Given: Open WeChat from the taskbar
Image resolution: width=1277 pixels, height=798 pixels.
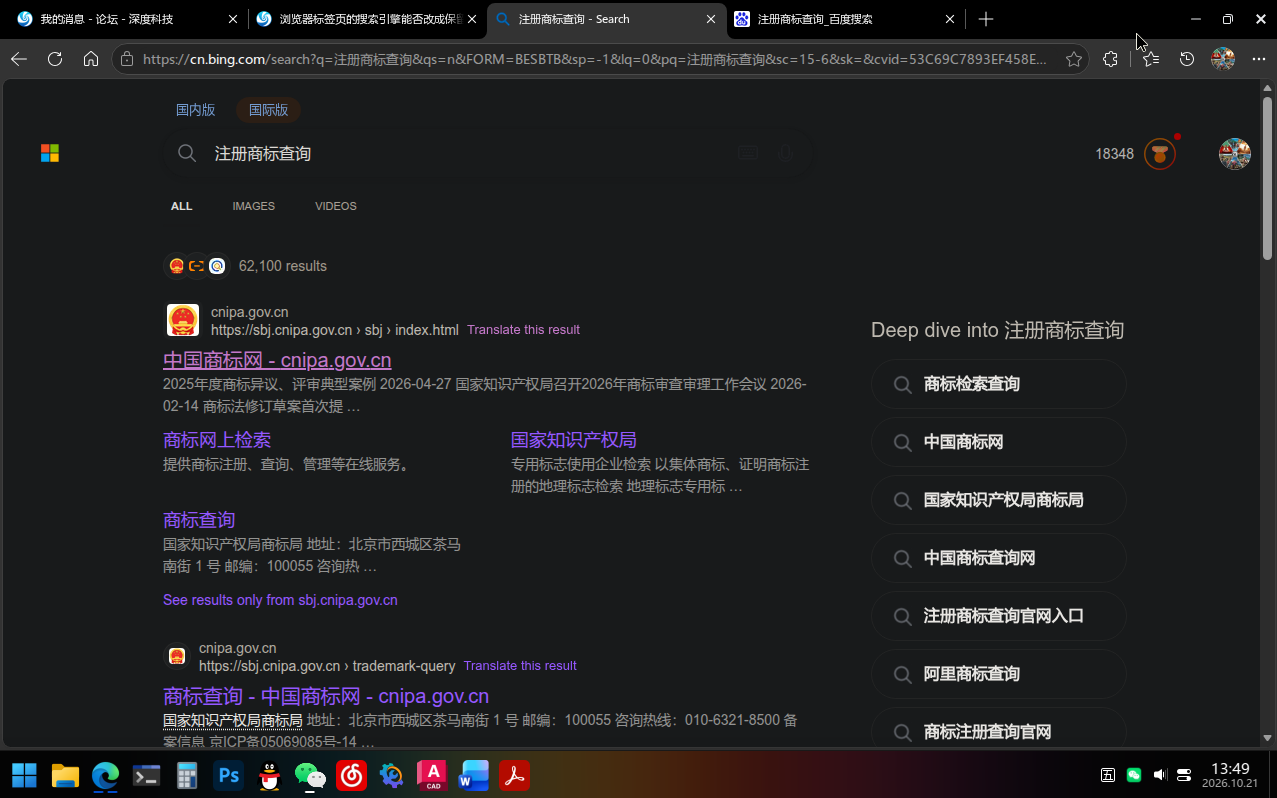Looking at the screenshot, I should 310,775.
